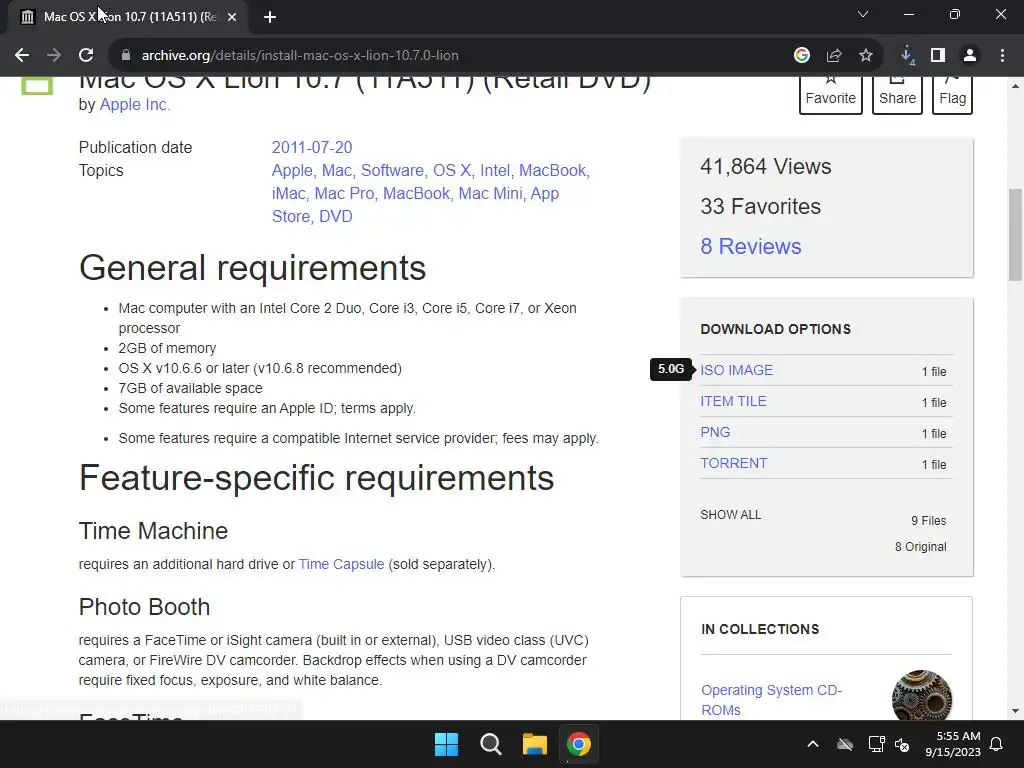
Task: Click the 9 Files text
Action: coord(929,521)
